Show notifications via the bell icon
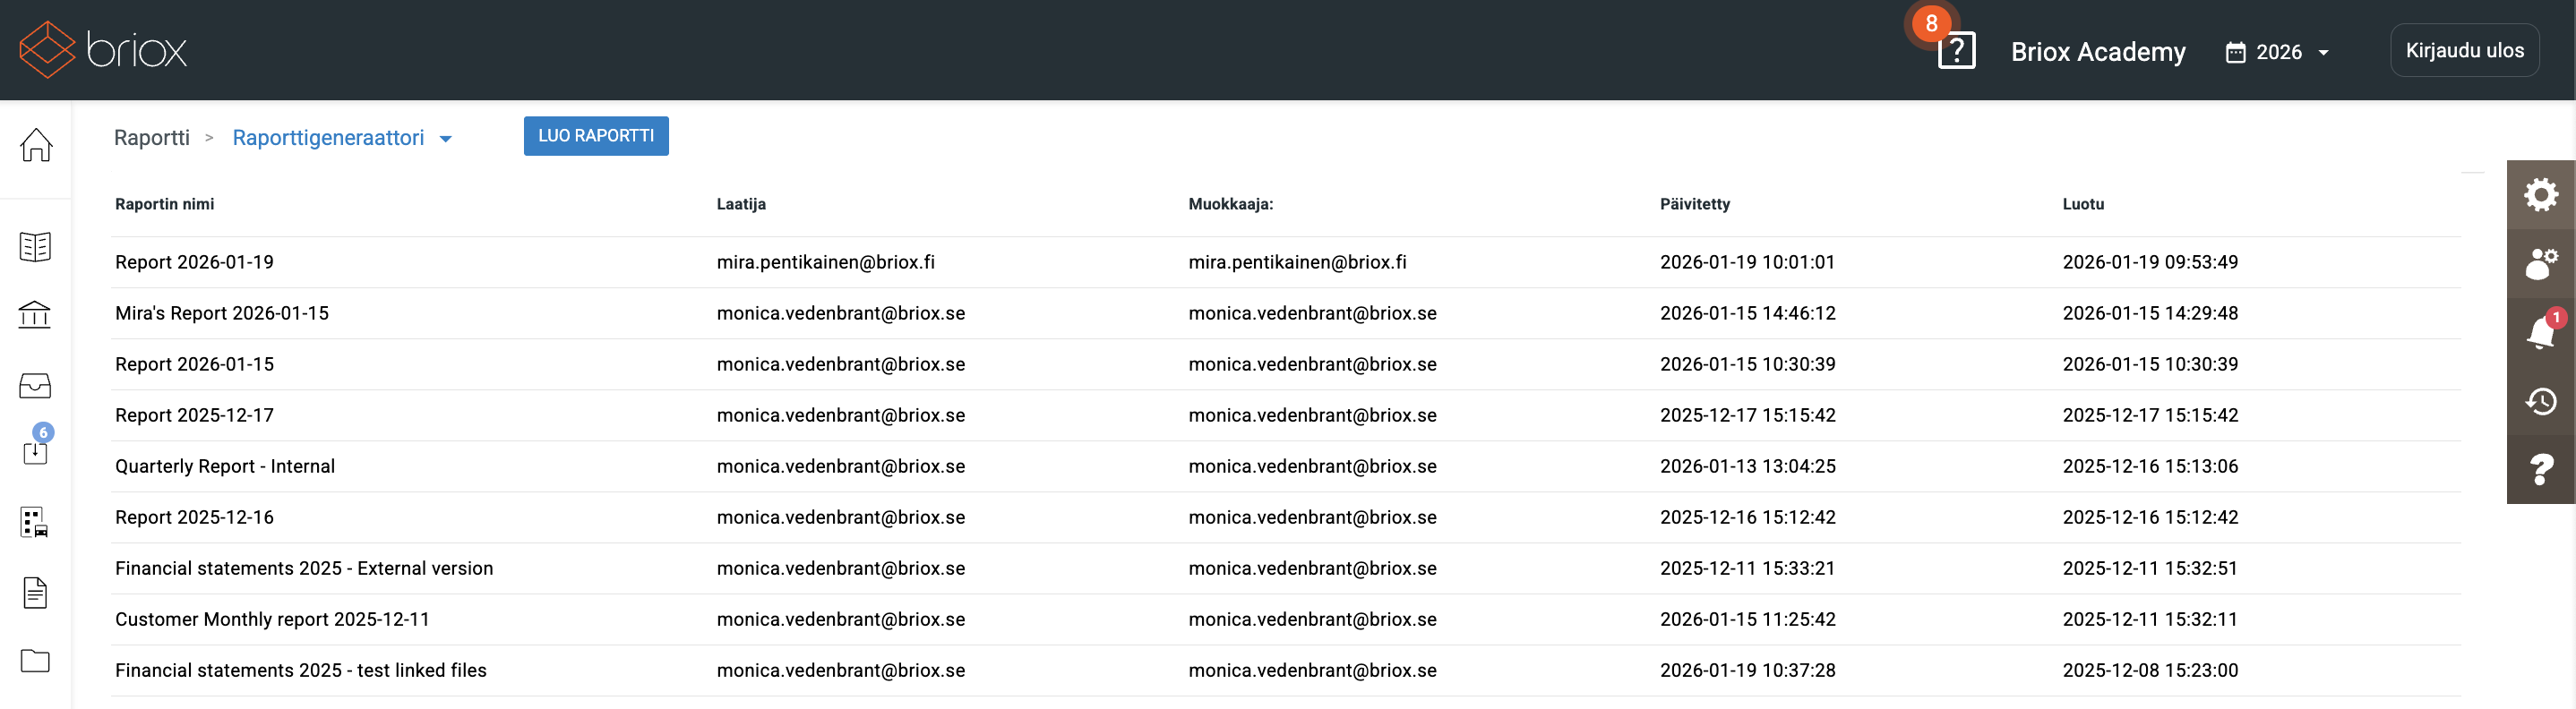 point(2540,333)
